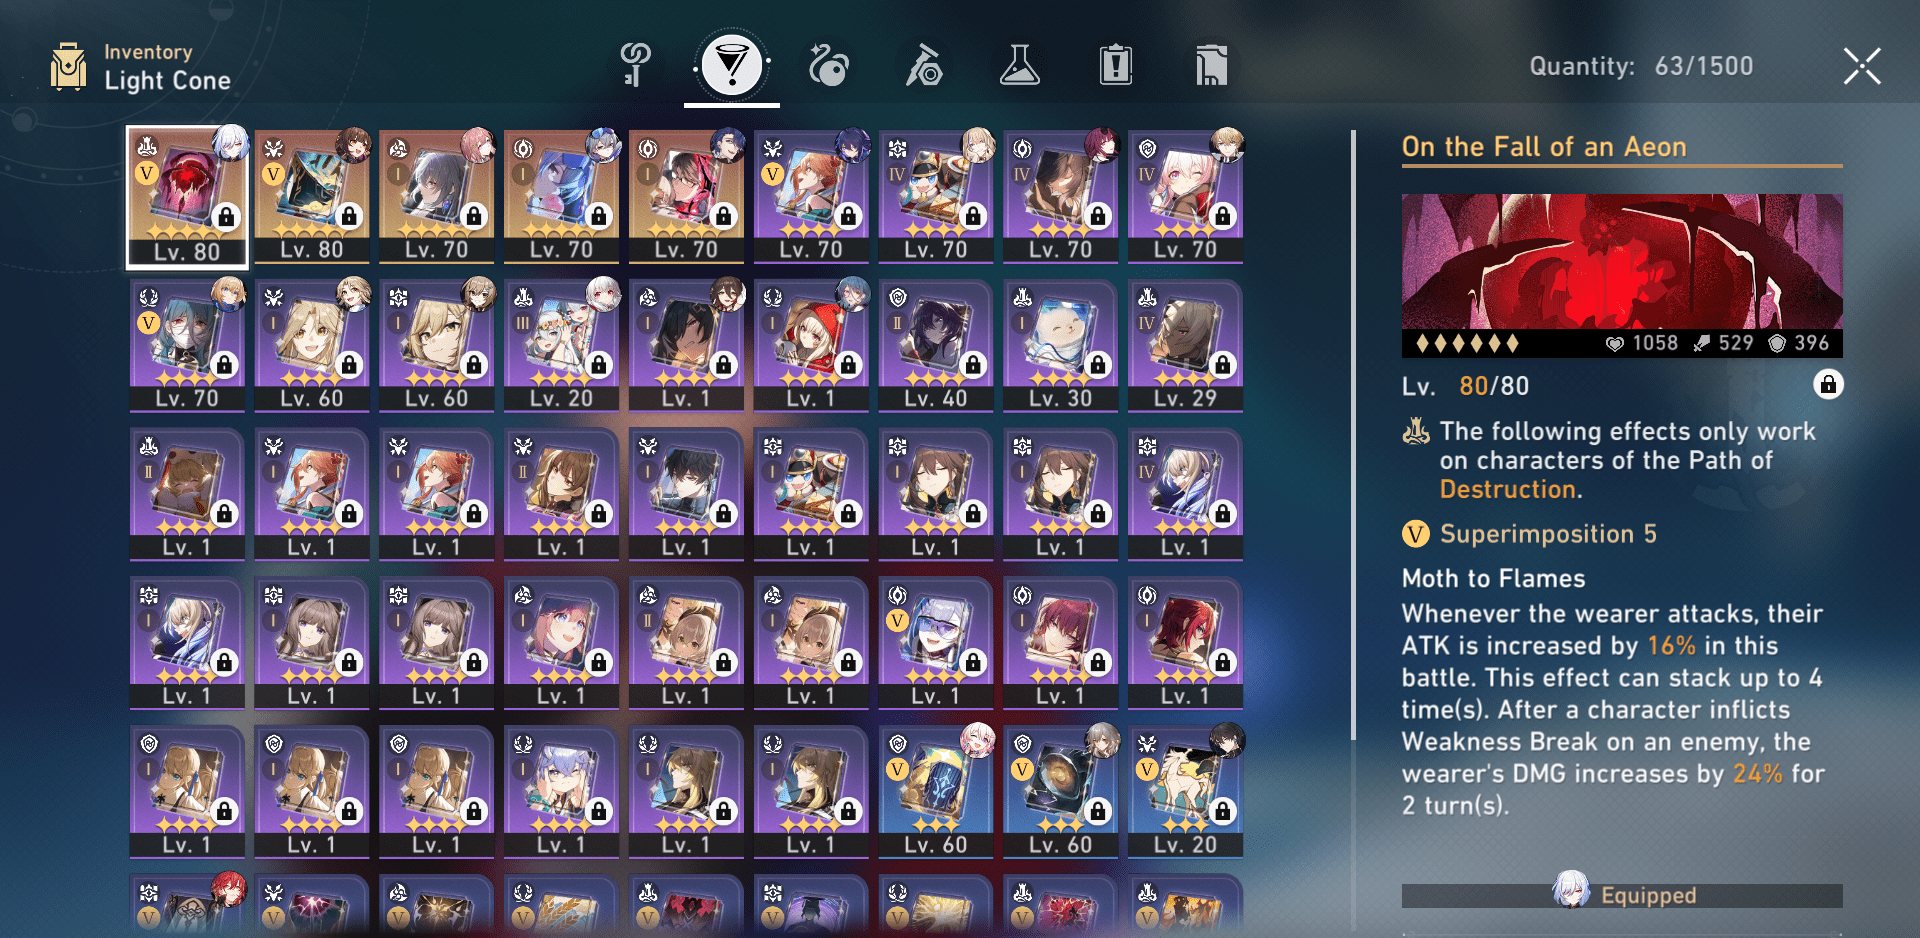Screen dimensions: 1920x938
Task: Select the Lv. 20 four-star light cone in second row
Action: [562, 346]
